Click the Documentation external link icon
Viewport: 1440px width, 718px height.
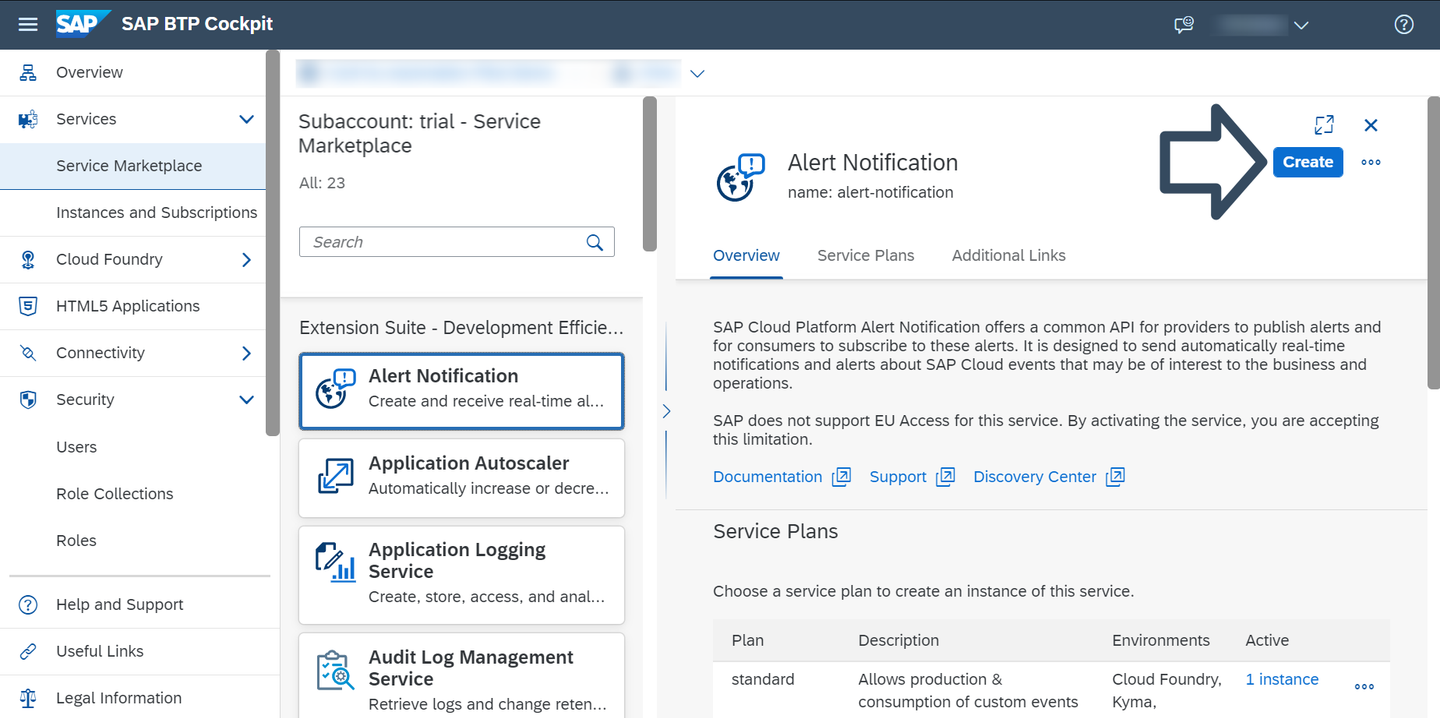(842, 477)
